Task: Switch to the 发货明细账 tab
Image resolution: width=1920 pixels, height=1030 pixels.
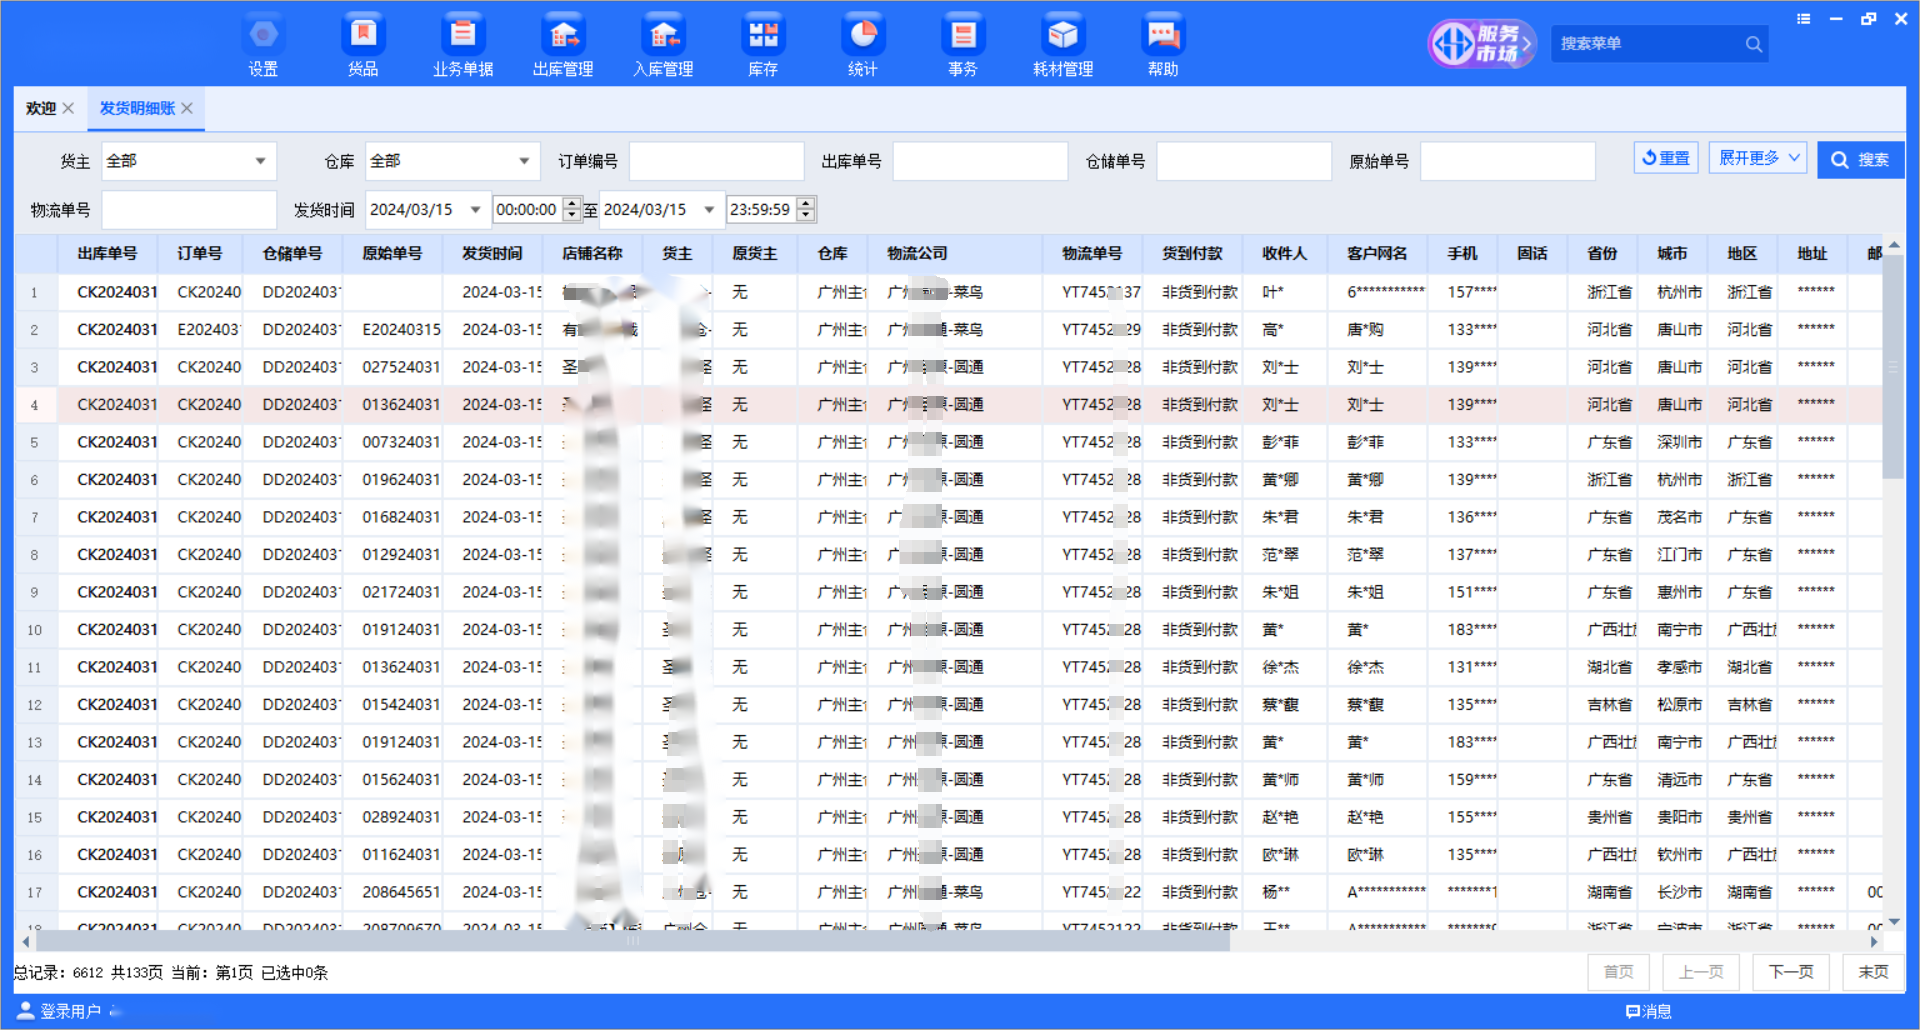Action: 137,108
